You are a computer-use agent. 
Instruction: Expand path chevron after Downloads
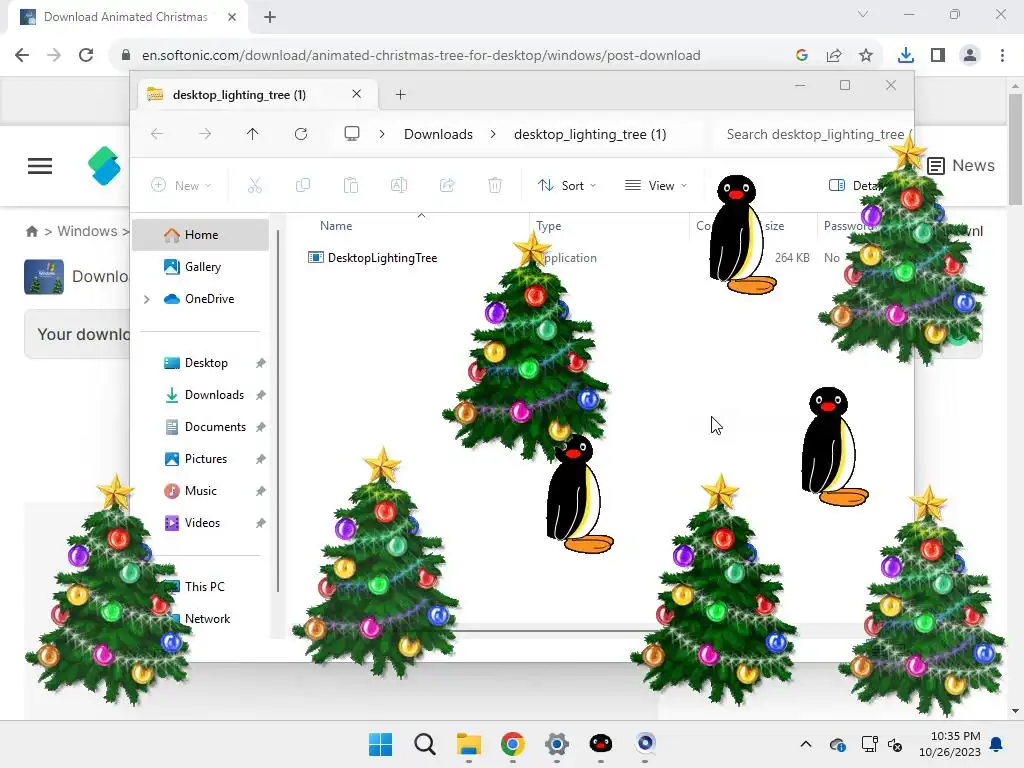[493, 134]
